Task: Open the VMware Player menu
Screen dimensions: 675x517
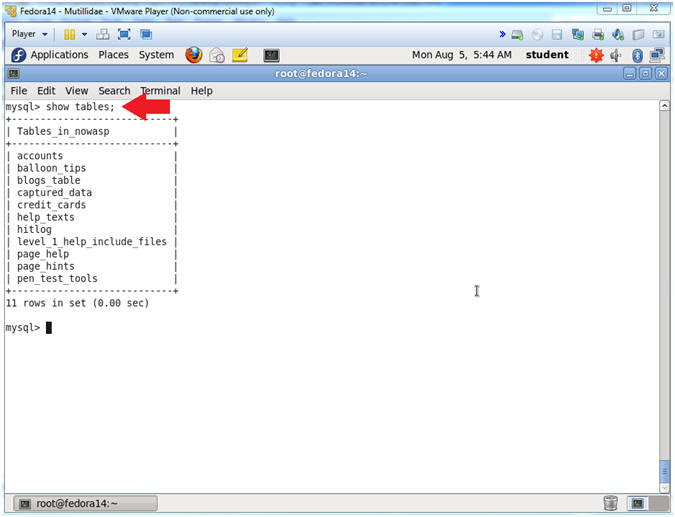Action: [29, 34]
